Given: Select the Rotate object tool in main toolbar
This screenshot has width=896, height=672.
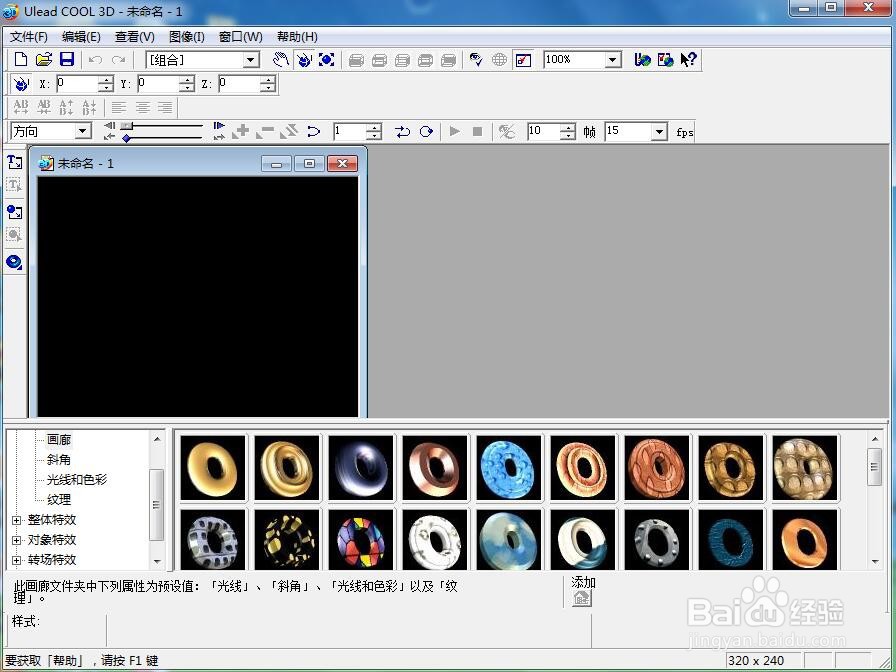Looking at the screenshot, I should 304,59.
